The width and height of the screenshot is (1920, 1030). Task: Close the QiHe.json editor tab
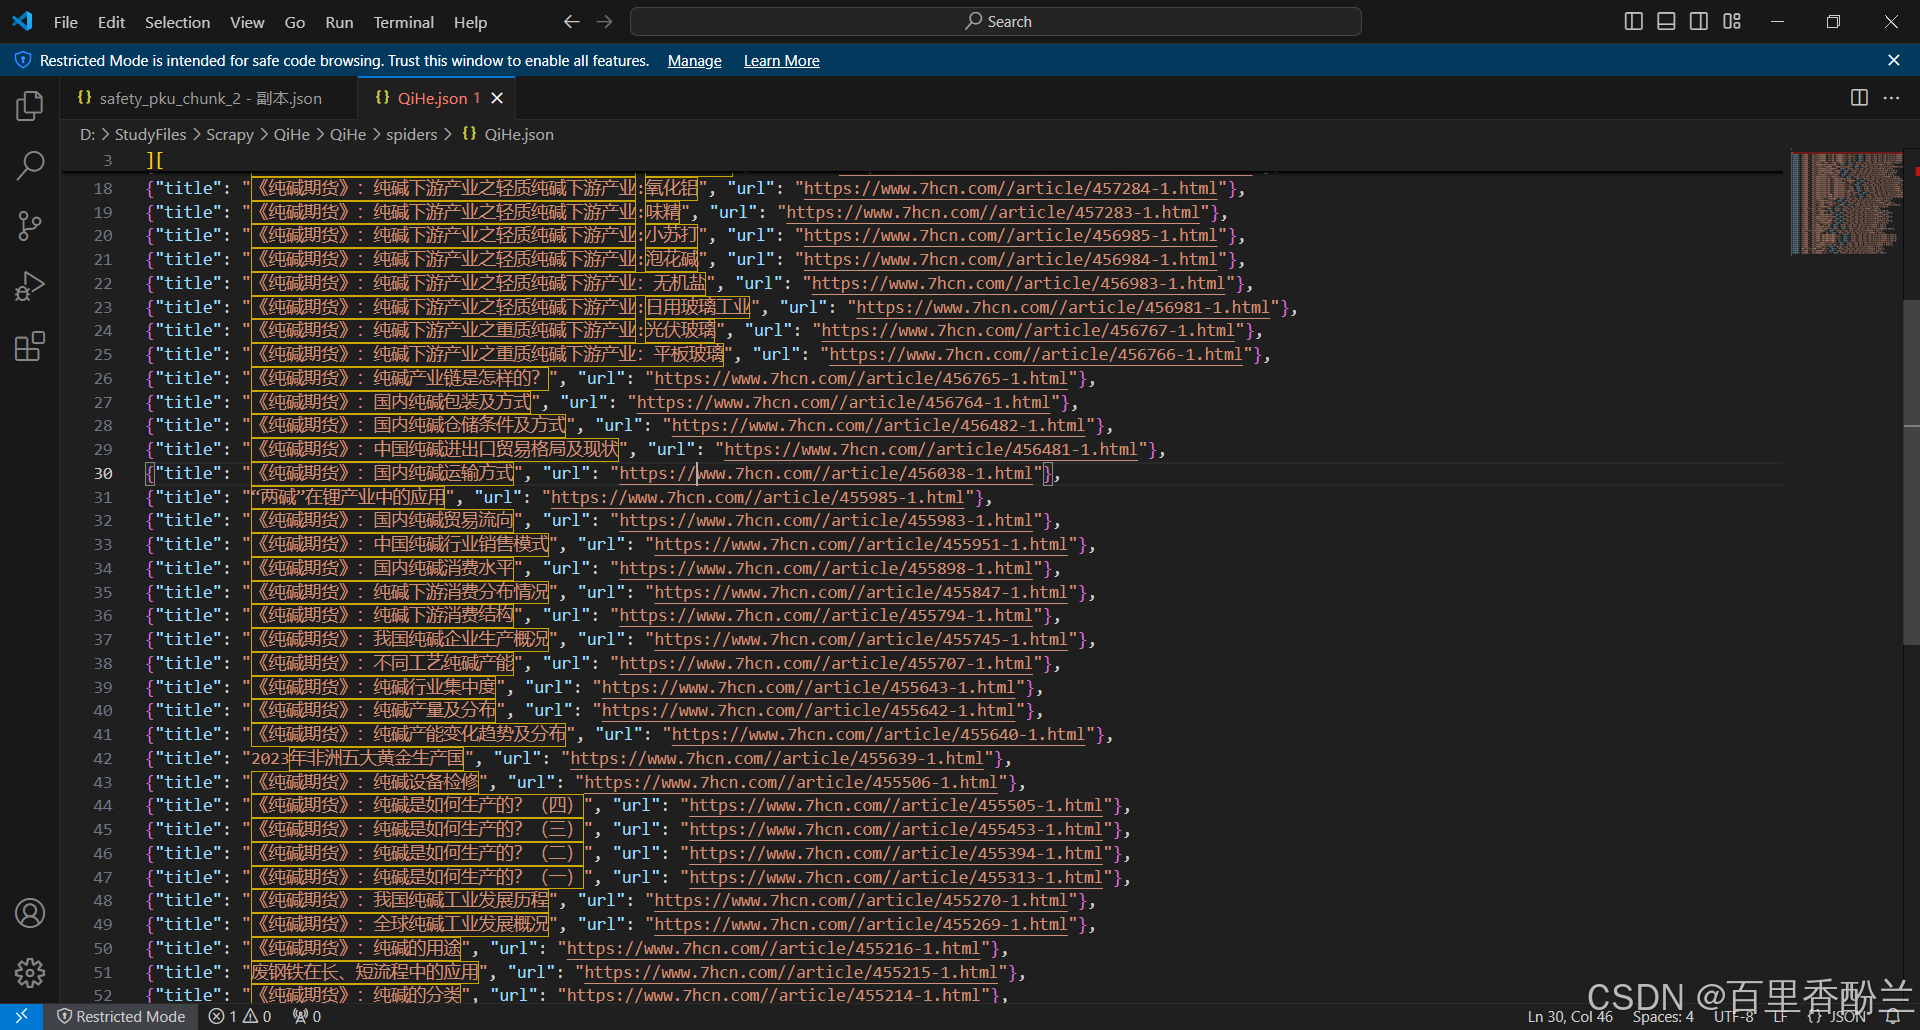click(497, 98)
